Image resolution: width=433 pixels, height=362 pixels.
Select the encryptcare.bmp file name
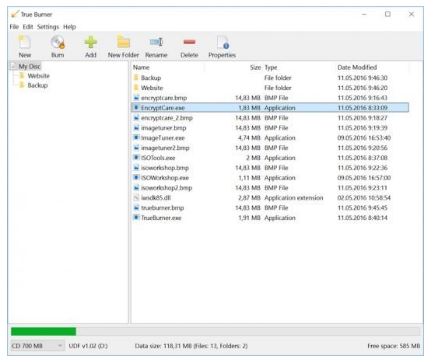pos(164,98)
